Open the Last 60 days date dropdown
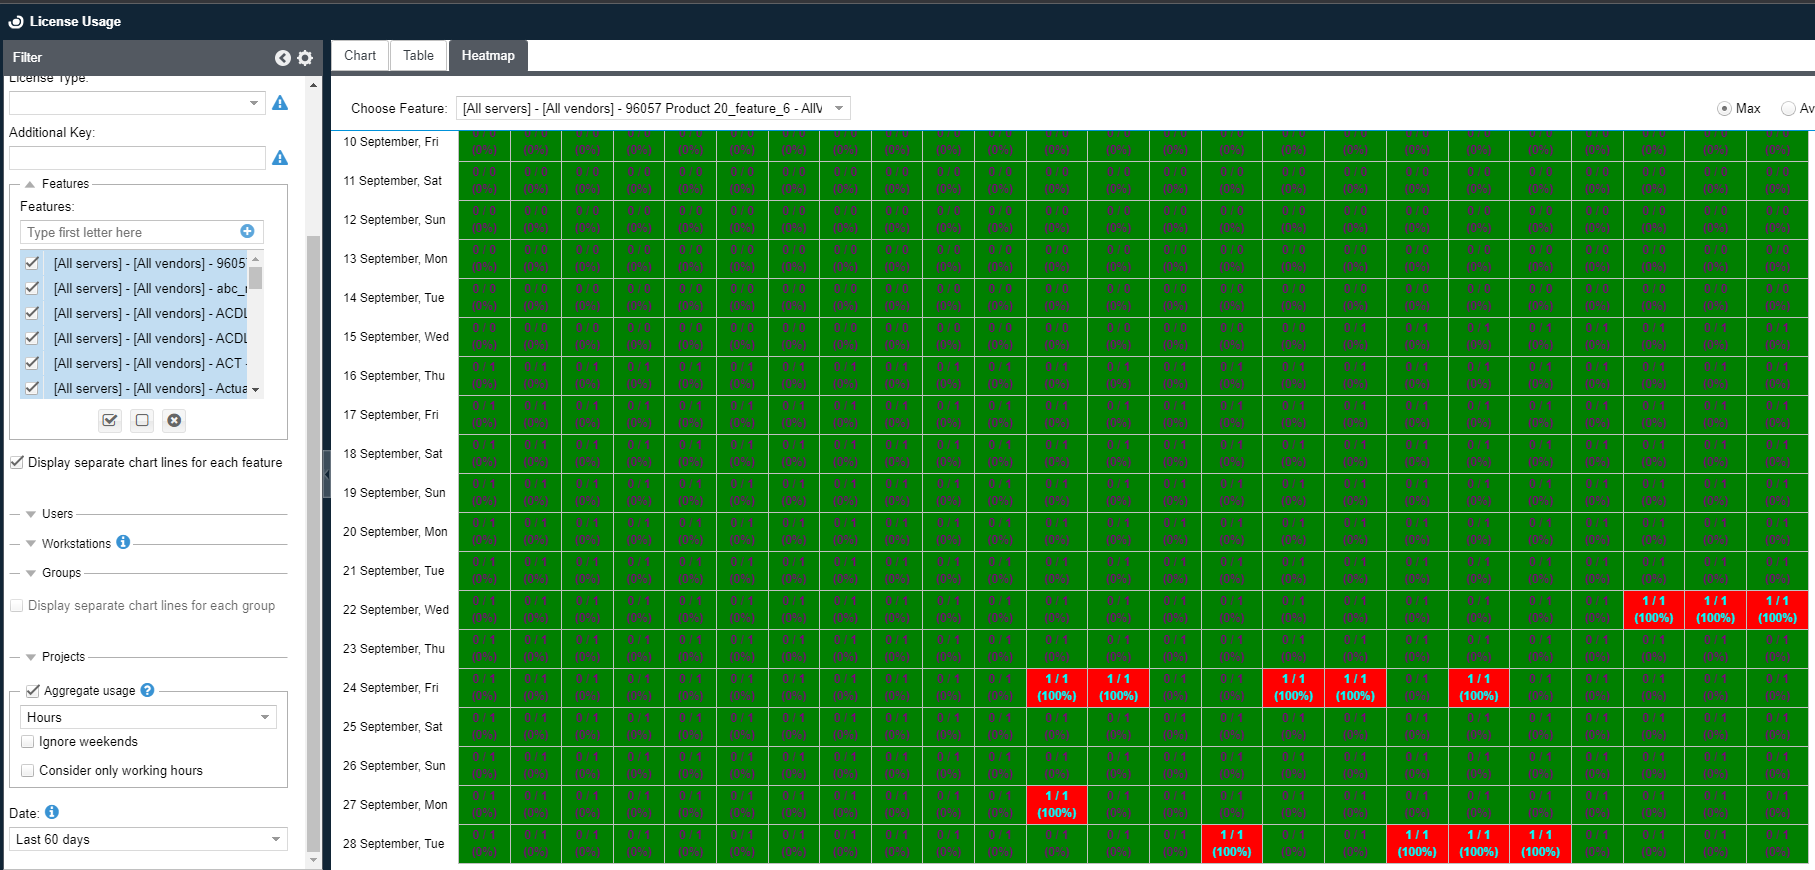1815x870 pixels. pyautogui.click(x=148, y=839)
